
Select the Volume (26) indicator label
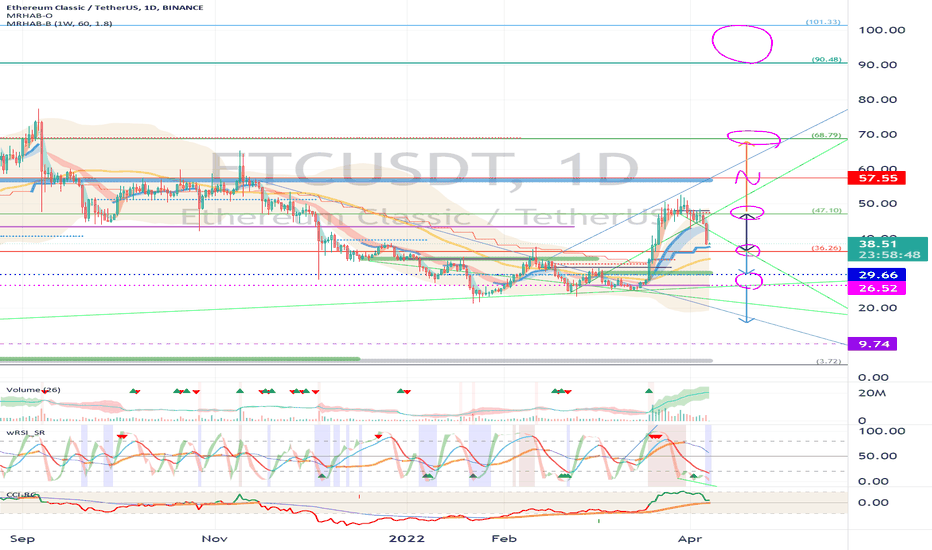point(33,390)
